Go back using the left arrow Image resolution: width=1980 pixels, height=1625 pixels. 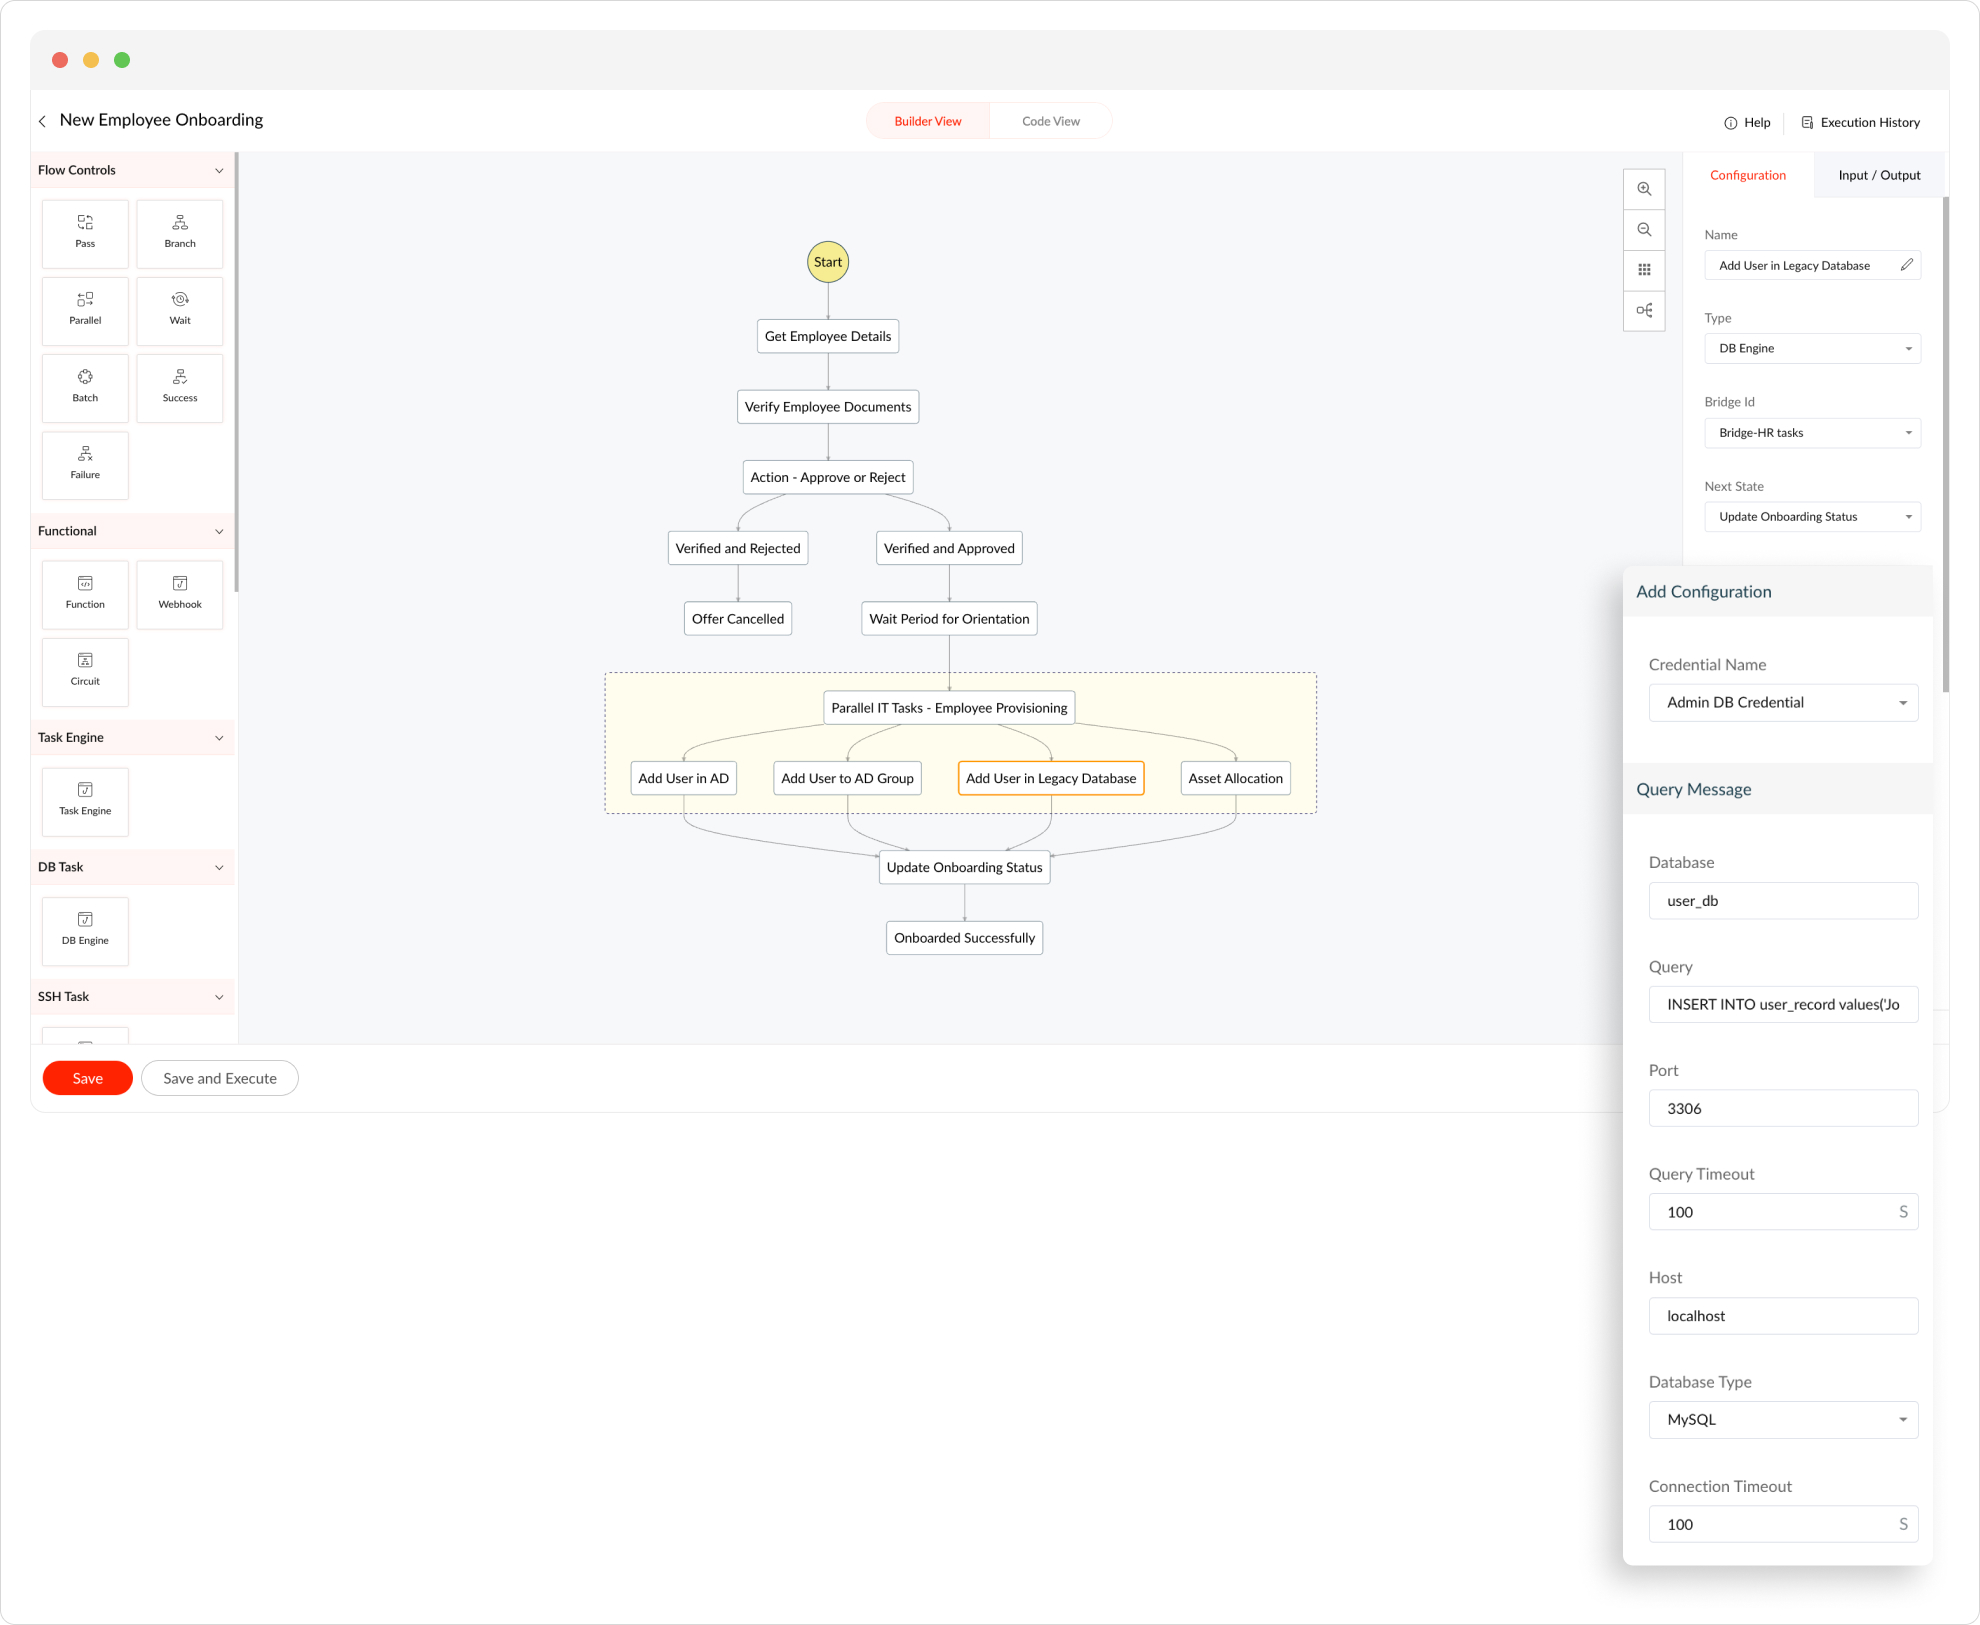pos(42,121)
